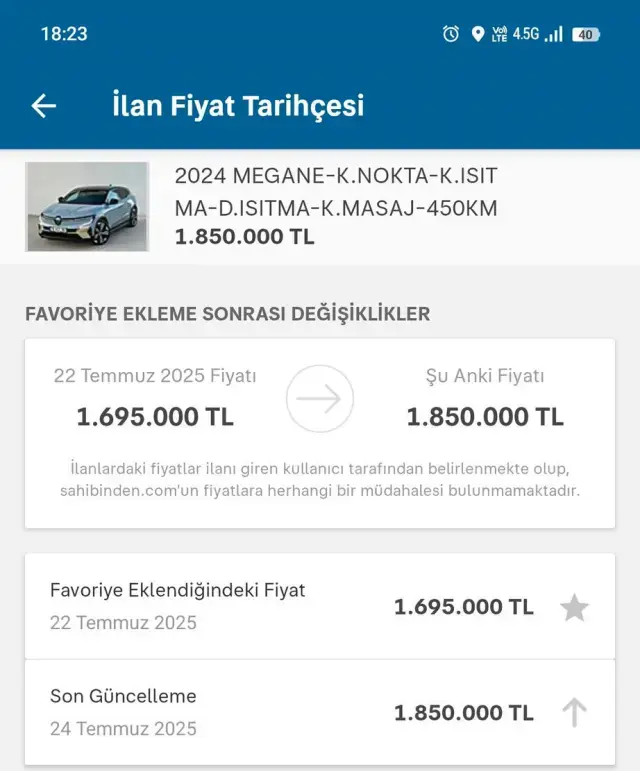
Task: Click the price increase up-arrow icon
Action: 574,713
